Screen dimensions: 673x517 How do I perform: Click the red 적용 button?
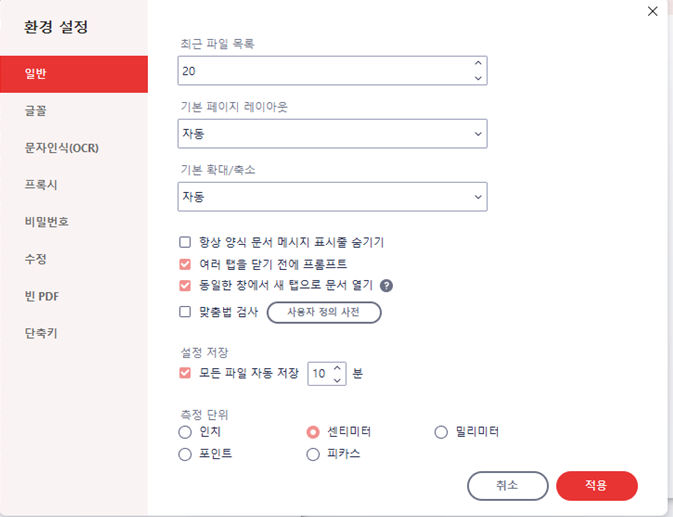pyautogui.click(x=597, y=486)
